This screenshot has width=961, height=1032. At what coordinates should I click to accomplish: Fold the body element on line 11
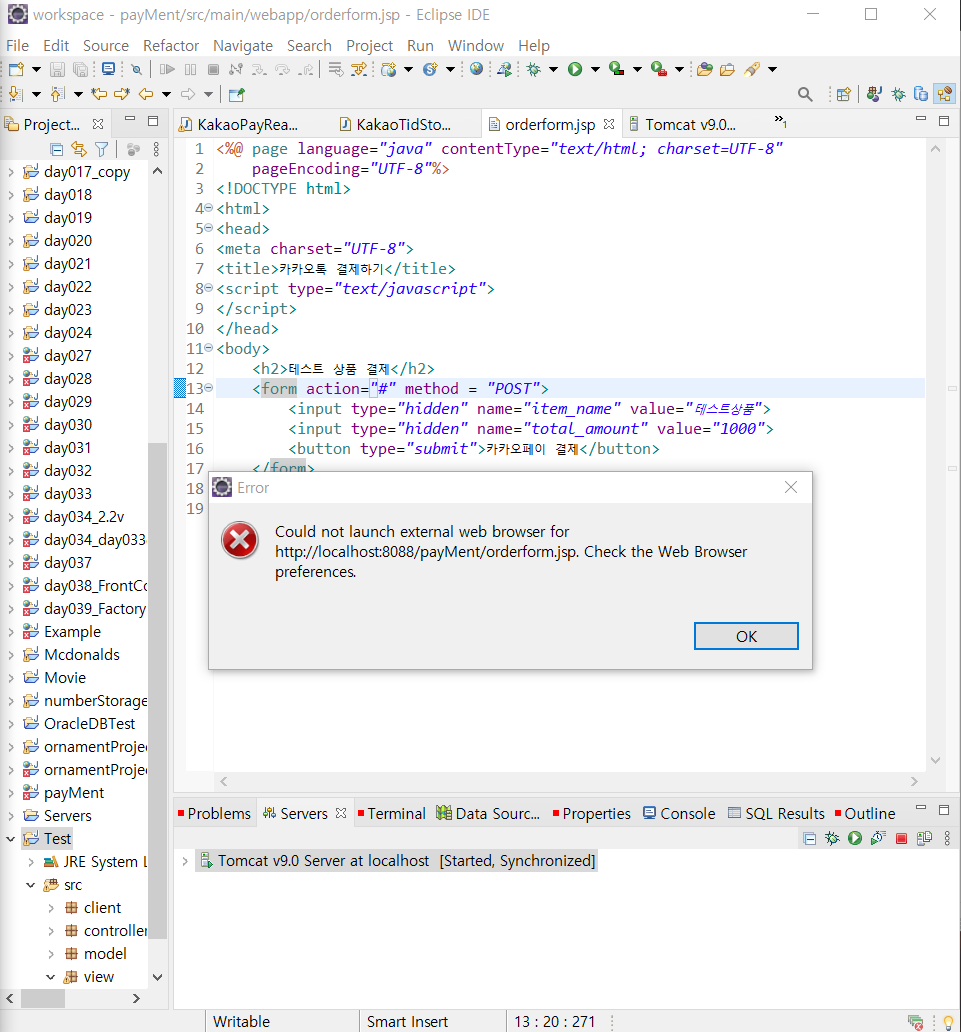(209, 348)
